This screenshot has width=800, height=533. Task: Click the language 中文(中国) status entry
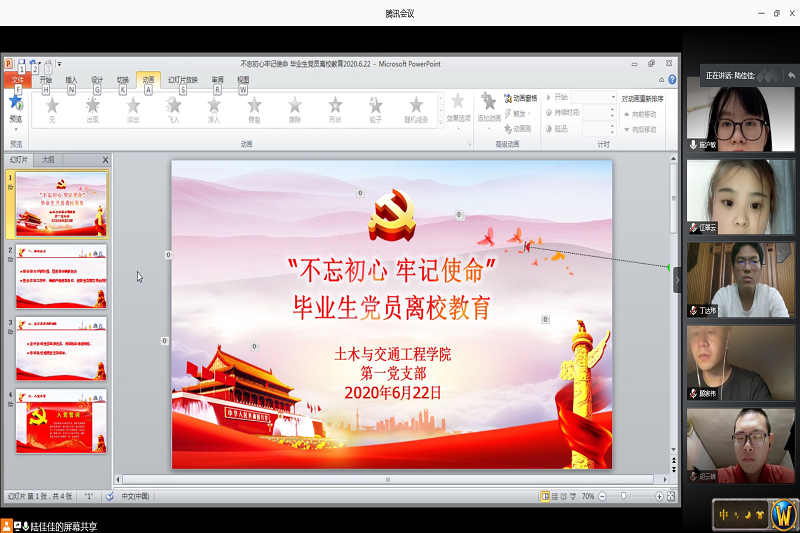[x=135, y=496]
